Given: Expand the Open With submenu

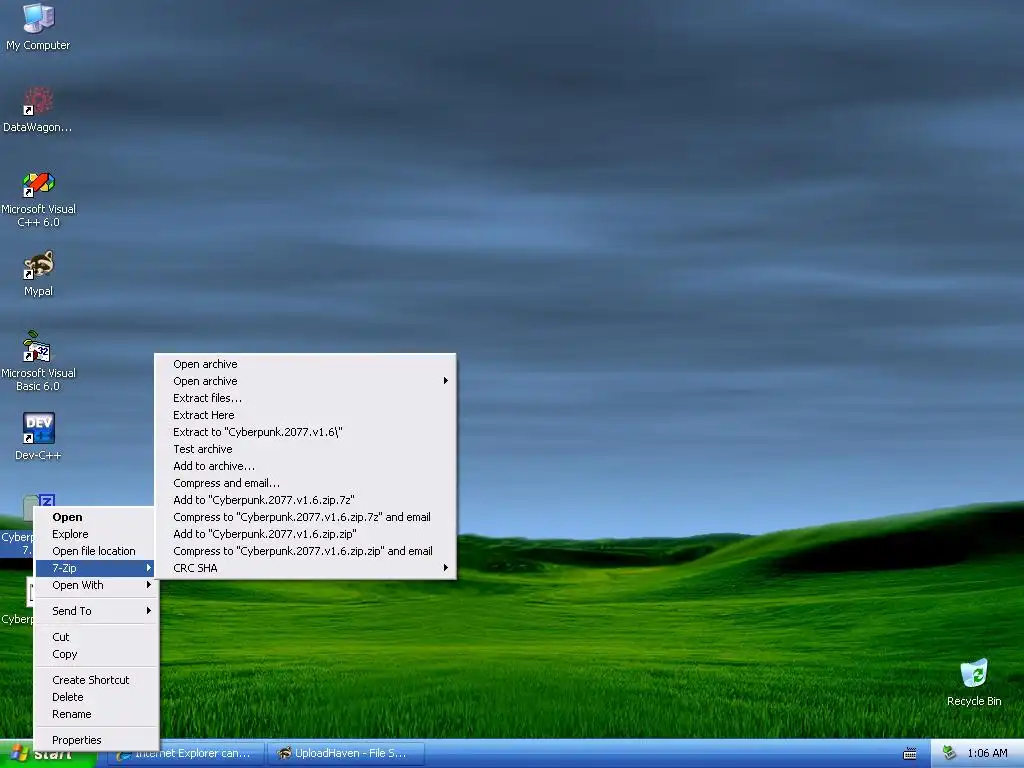Looking at the screenshot, I should coord(96,585).
